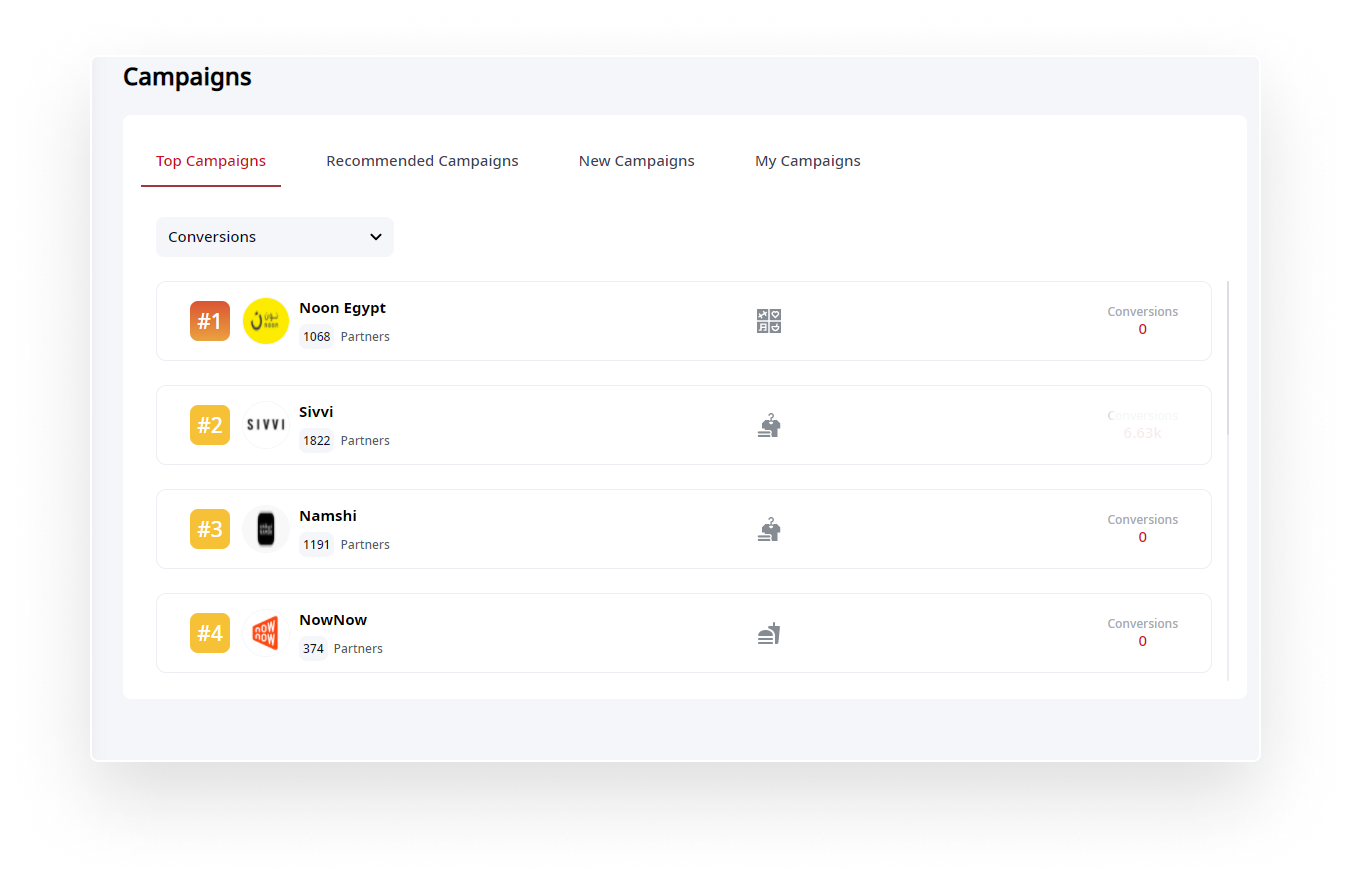The width and height of the screenshot is (1351, 887).
Task: Click the 1191 partners count
Action: pyautogui.click(x=317, y=545)
